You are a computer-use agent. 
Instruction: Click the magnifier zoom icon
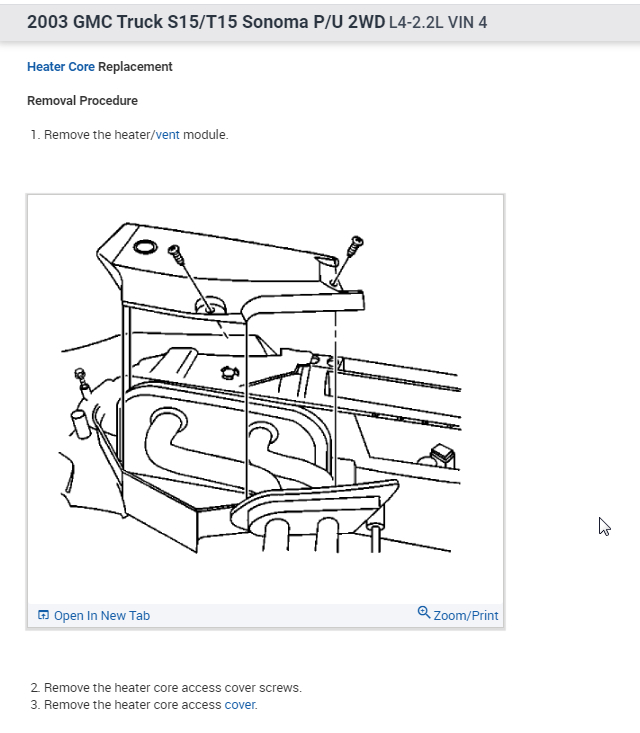click(x=424, y=612)
